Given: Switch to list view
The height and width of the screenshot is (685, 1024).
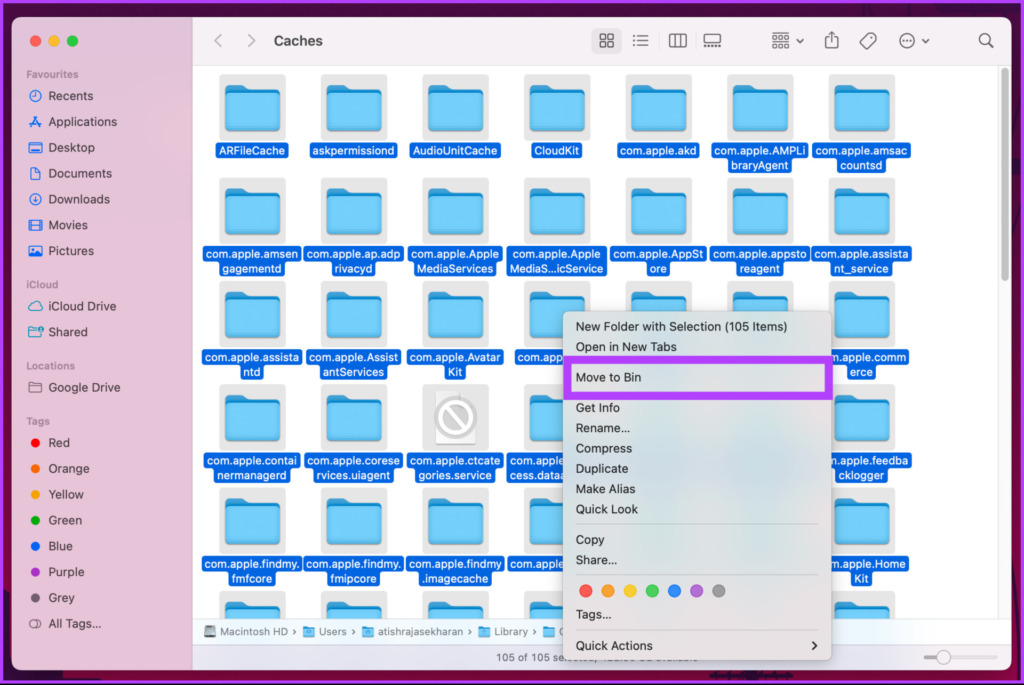Looking at the screenshot, I should click(641, 41).
